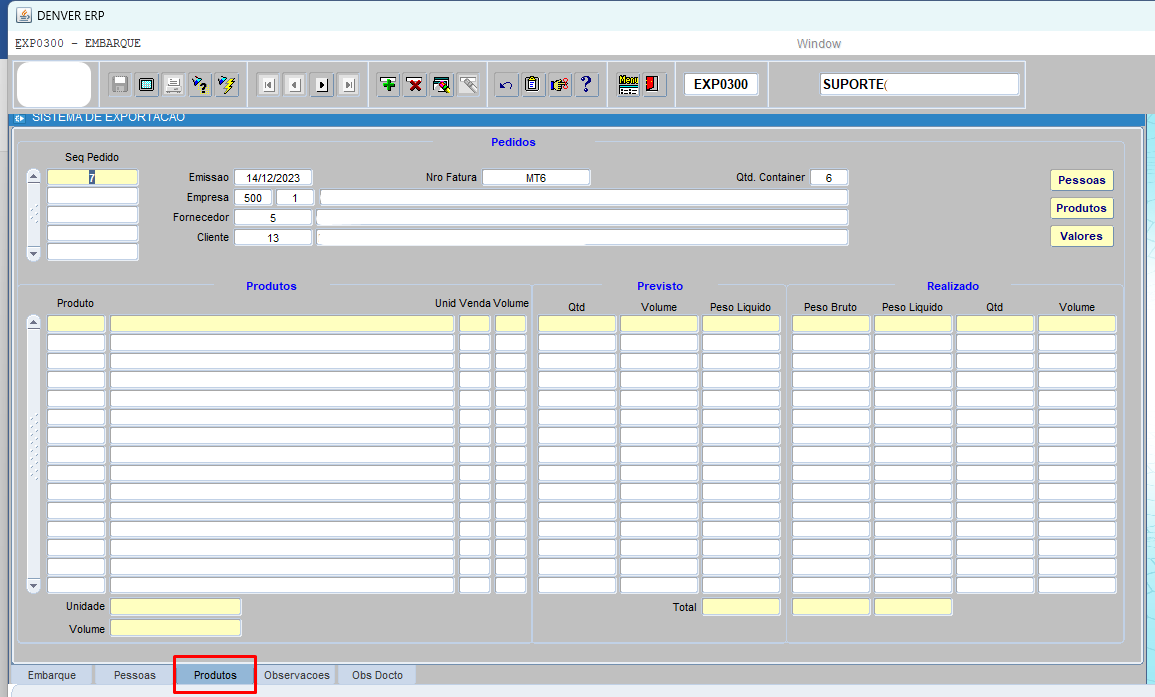Click the blue undo arrow icon
The width and height of the screenshot is (1155, 697).
pos(506,85)
